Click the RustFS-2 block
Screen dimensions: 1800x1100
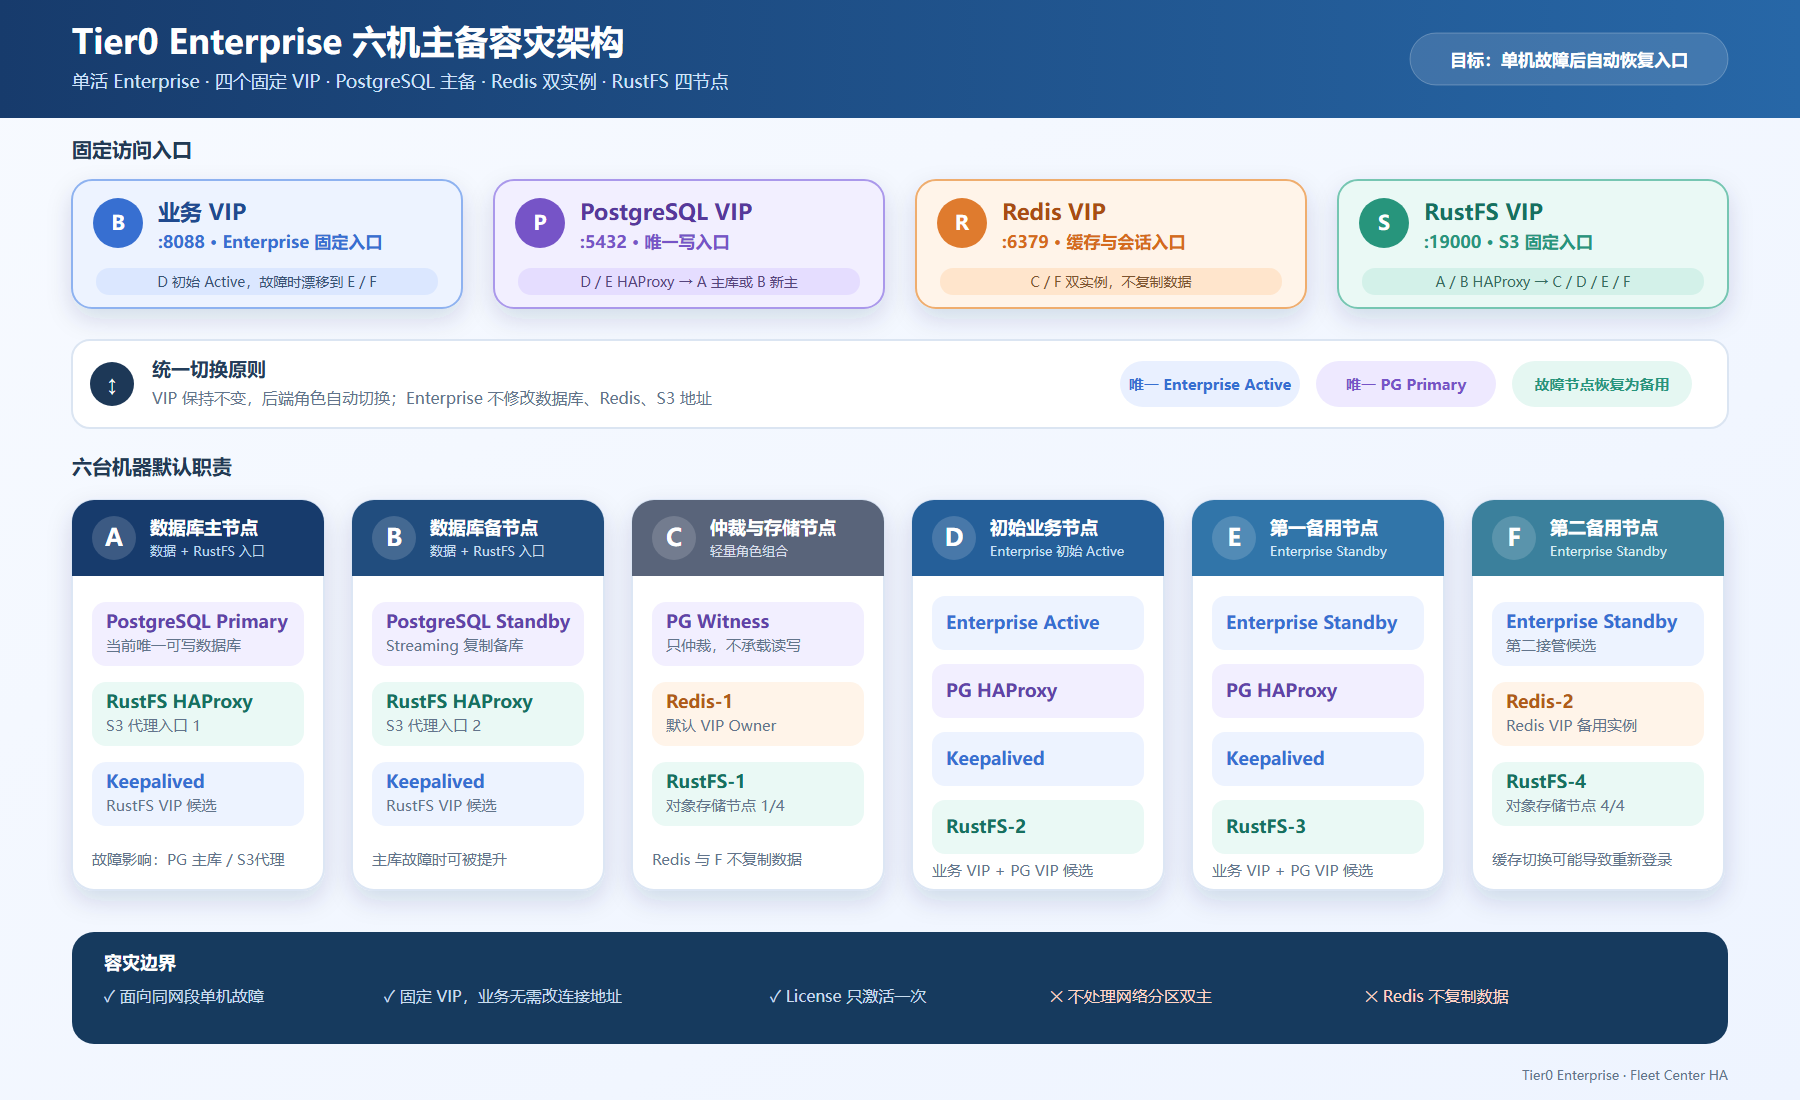click(x=1038, y=827)
